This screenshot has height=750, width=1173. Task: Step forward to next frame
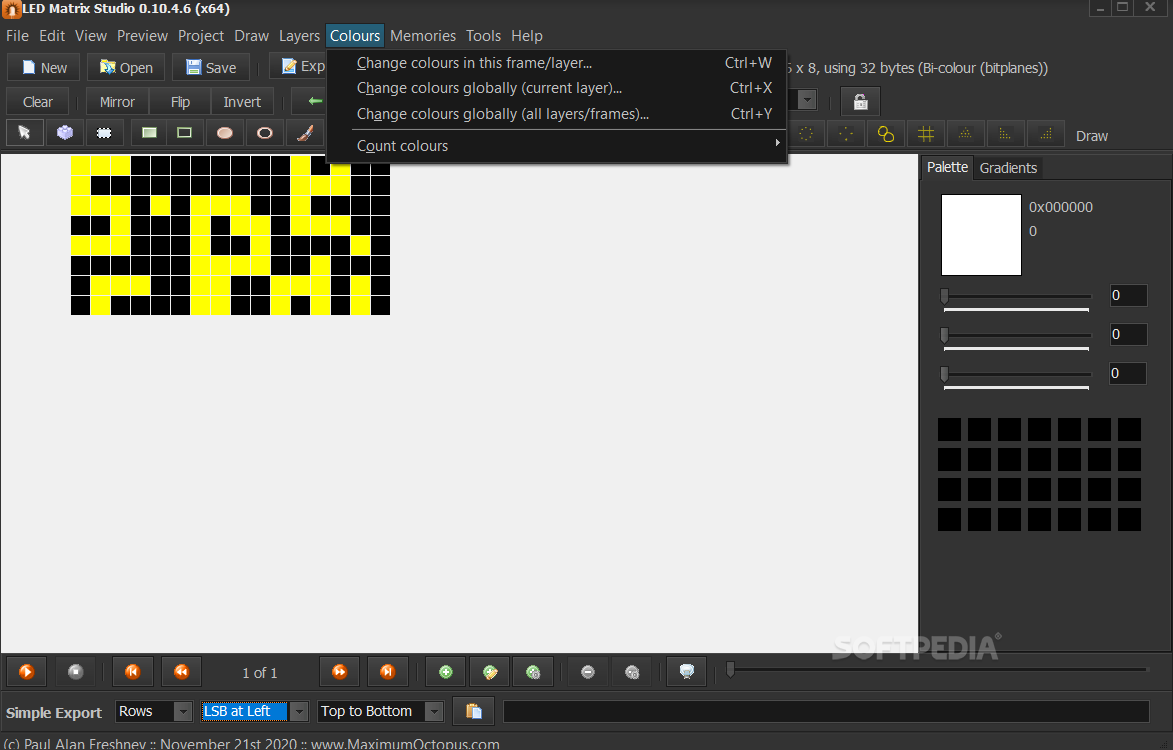[339, 671]
